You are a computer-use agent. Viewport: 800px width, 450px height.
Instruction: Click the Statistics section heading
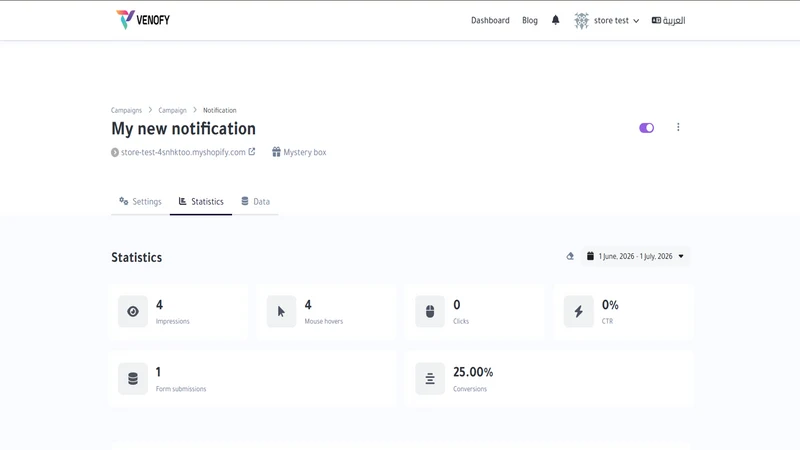137,257
